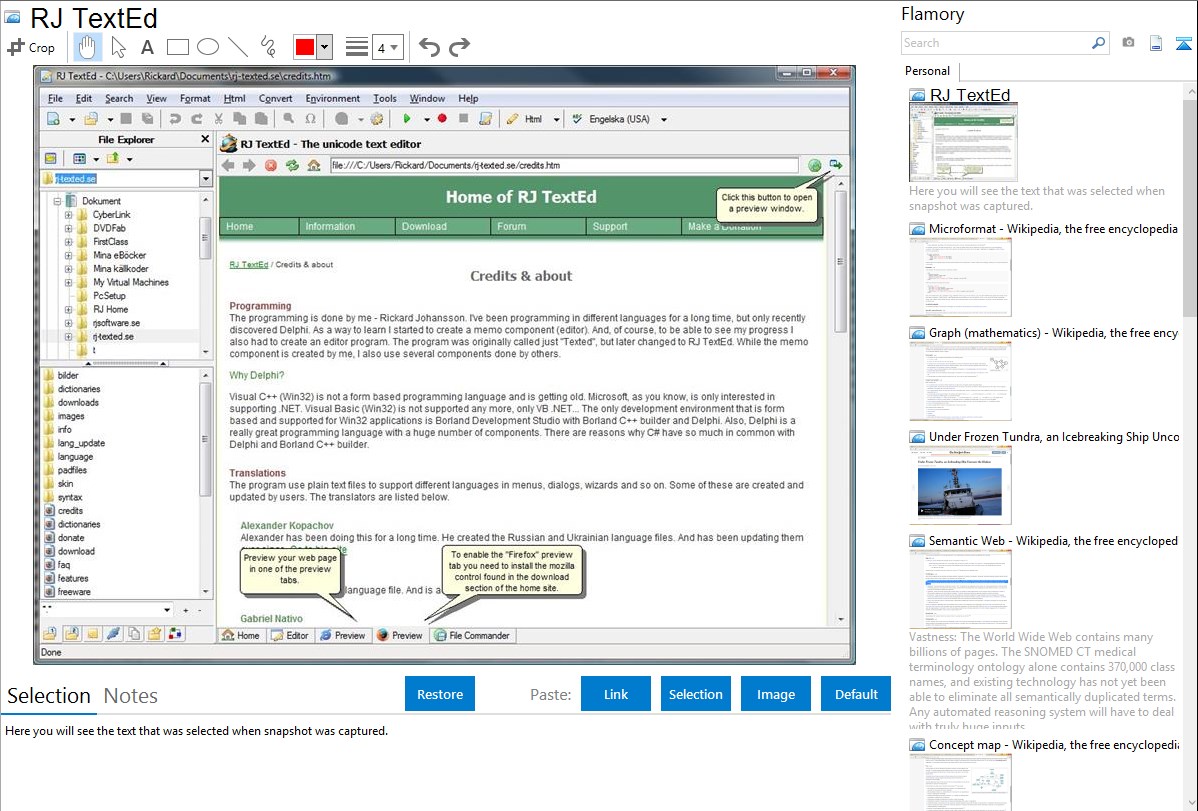
Task: Click the magnifier search icon
Action: (1098, 43)
